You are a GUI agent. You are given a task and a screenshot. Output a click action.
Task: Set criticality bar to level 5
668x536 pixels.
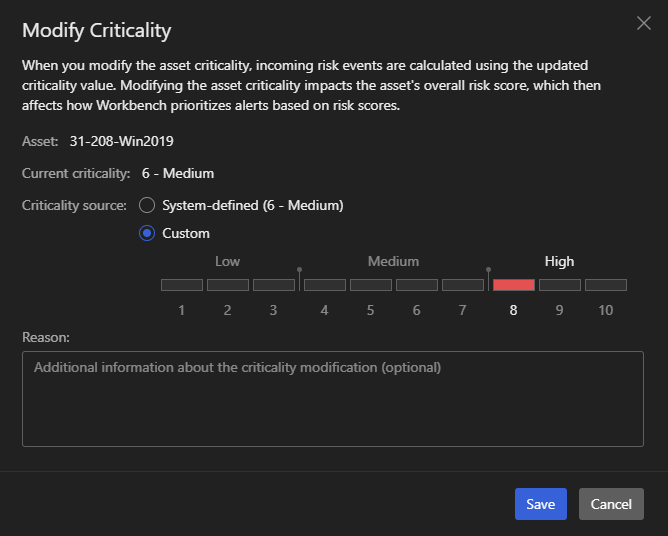tap(371, 285)
